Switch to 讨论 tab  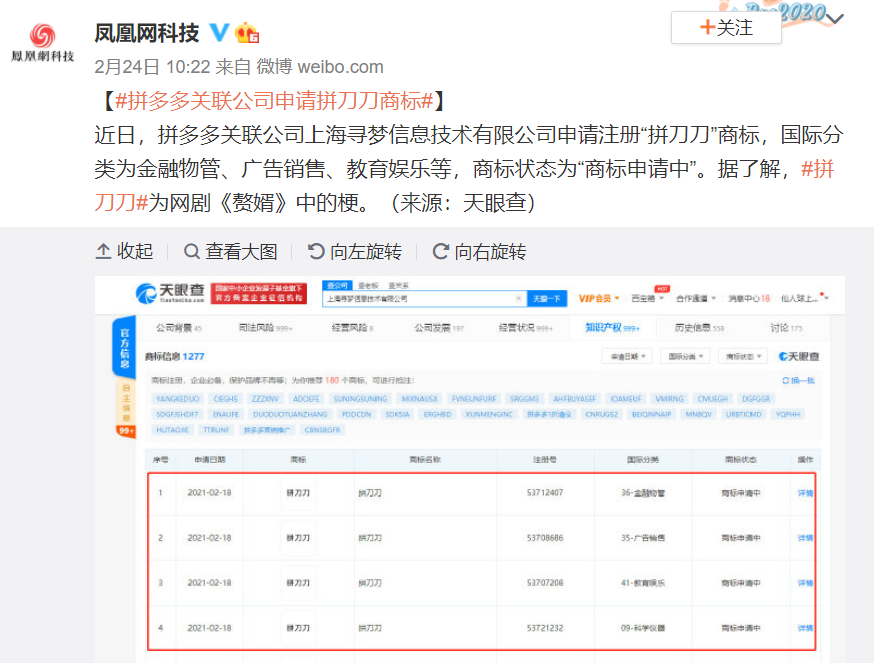click(786, 328)
